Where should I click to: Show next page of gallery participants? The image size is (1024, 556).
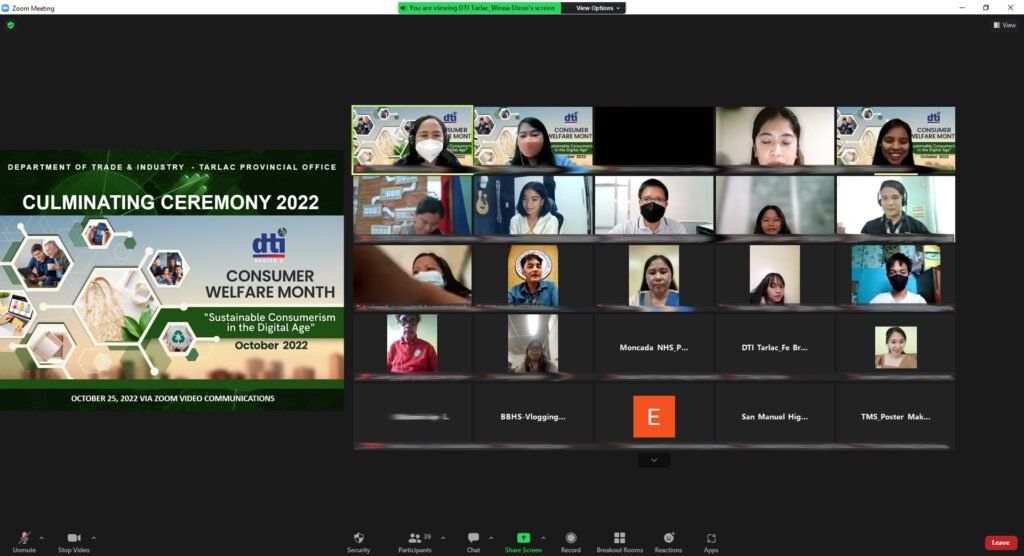coord(654,460)
